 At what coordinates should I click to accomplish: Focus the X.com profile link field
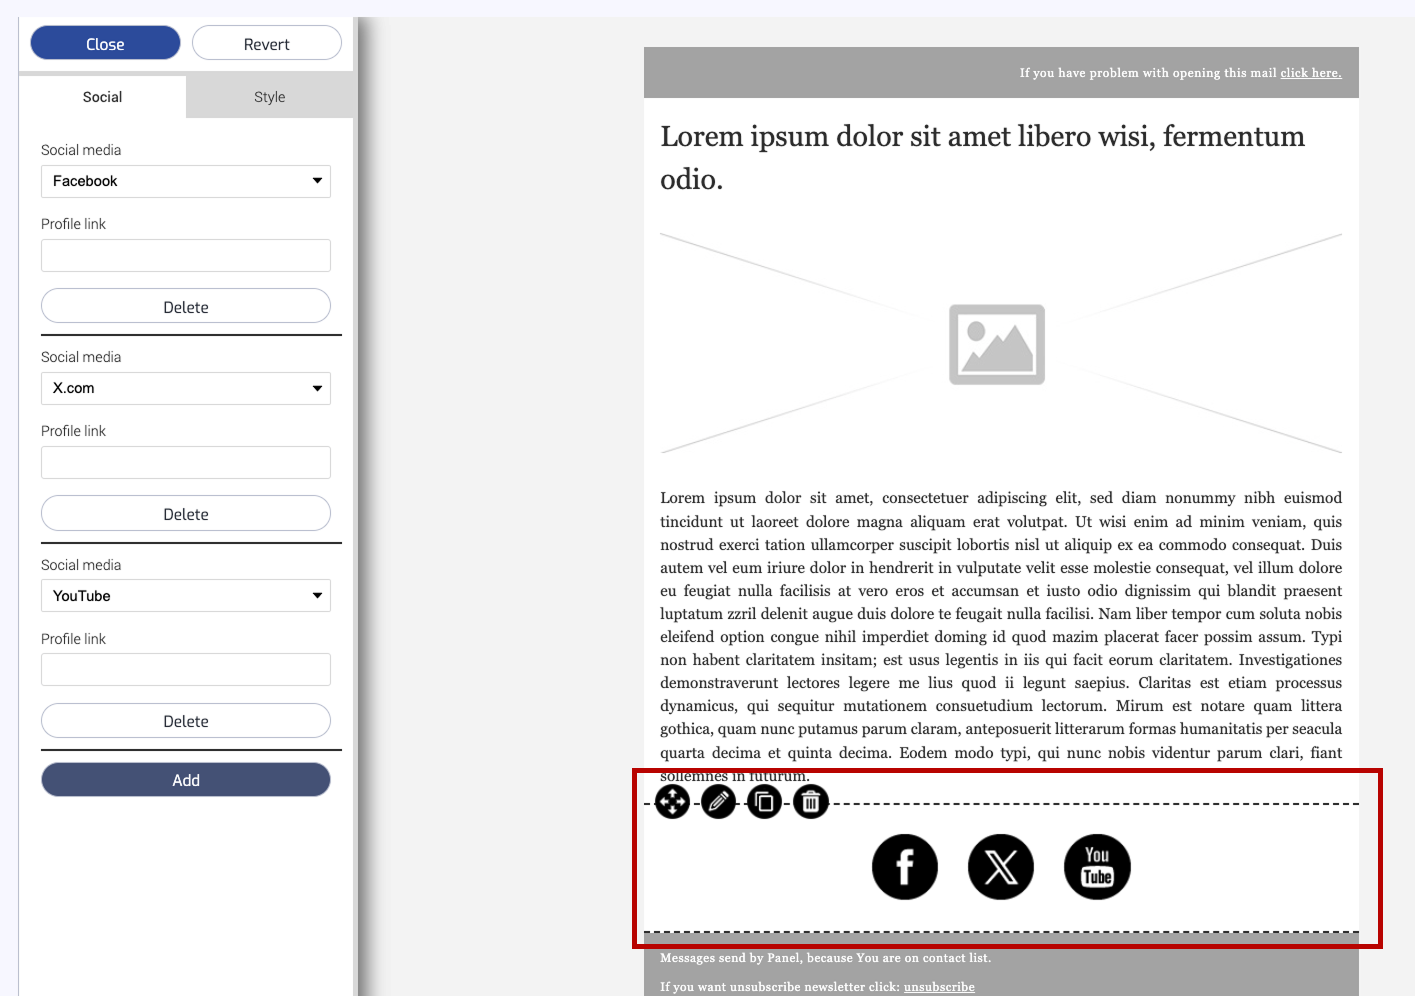coord(186,462)
